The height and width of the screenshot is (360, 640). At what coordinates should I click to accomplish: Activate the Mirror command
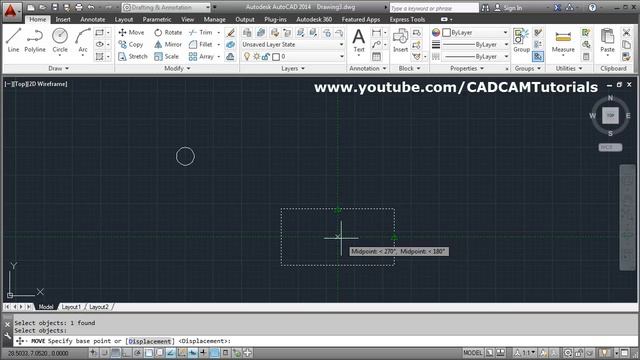click(168, 44)
